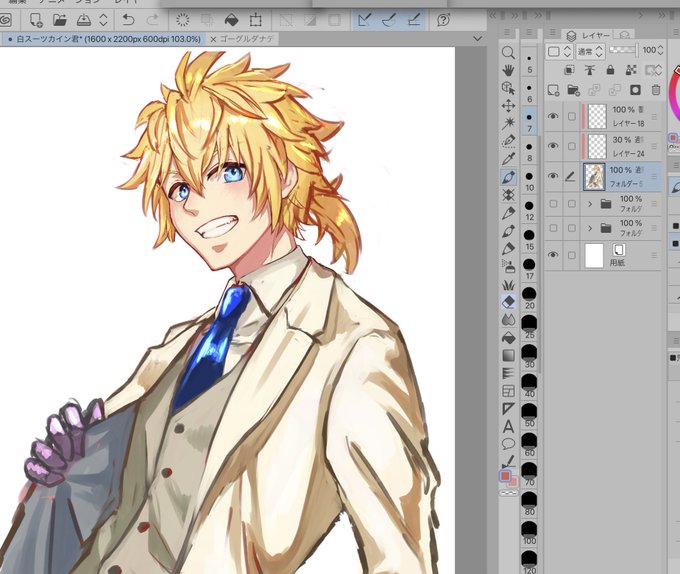The width and height of the screenshot is (680, 574).
Task: Click the Fill icon in command bar
Action: click(x=231, y=20)
